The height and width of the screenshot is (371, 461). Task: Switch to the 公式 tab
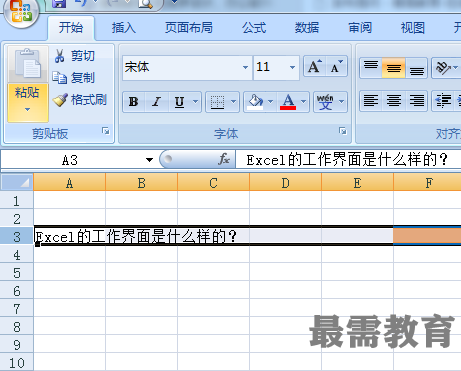pos(254,27)
